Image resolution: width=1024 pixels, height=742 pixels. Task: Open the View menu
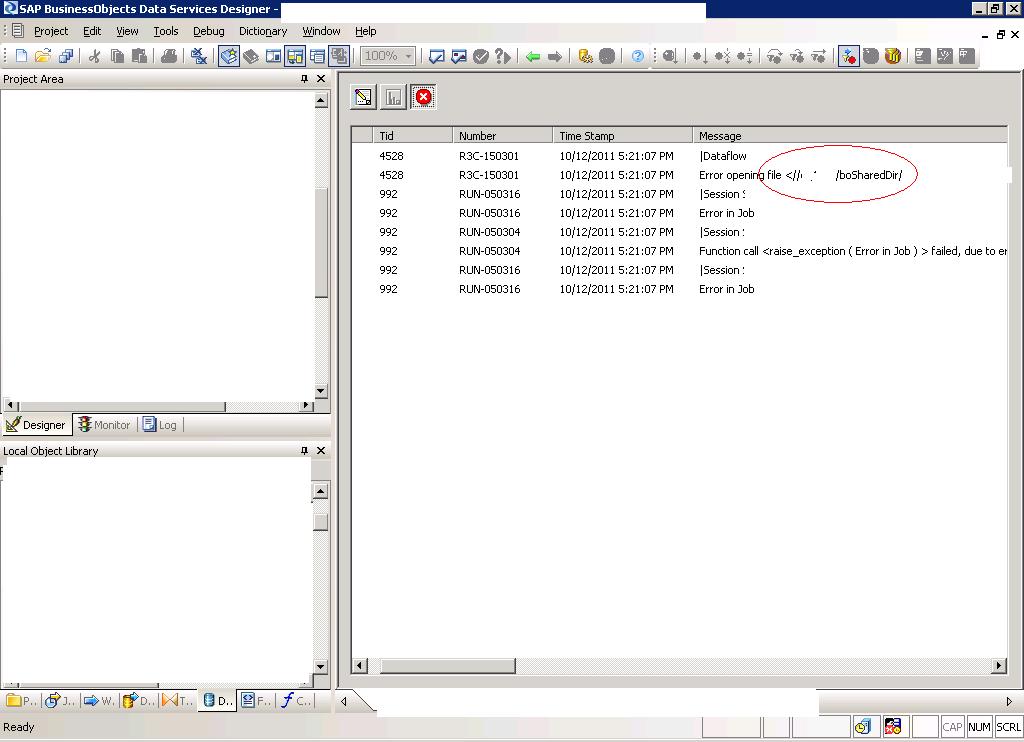pyautogui.click(x=127, y=31)
